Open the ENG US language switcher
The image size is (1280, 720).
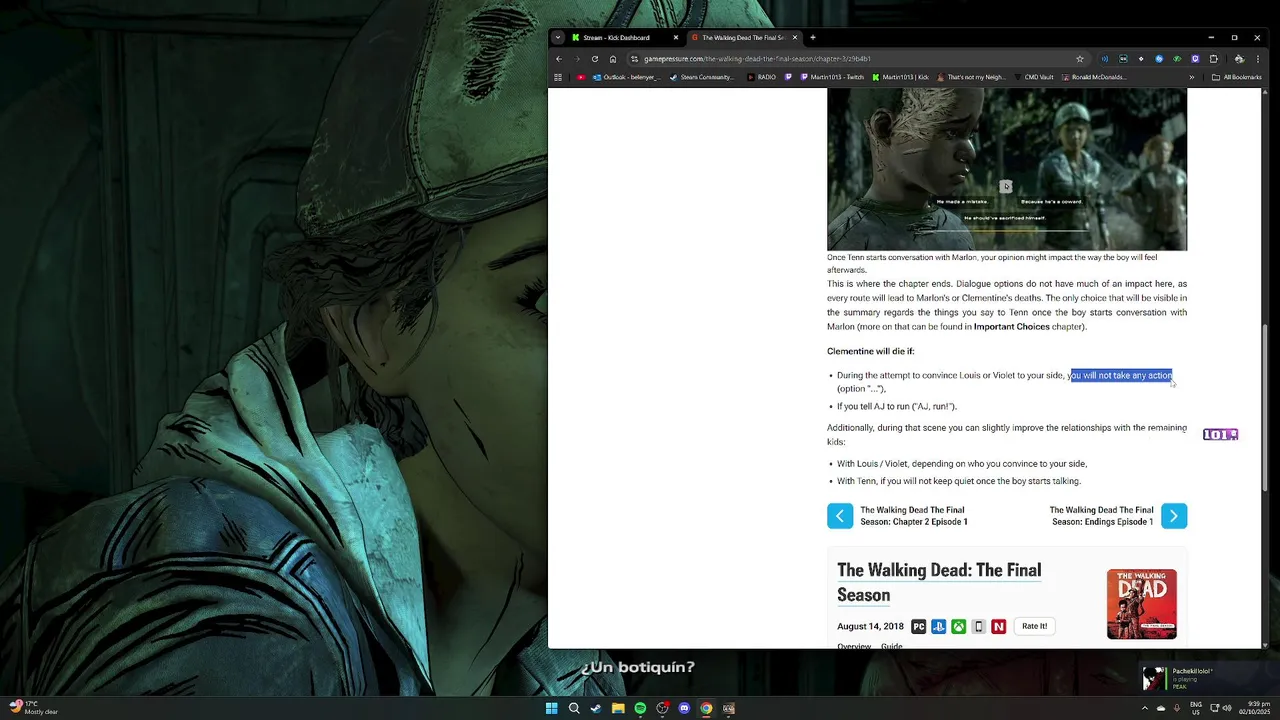[1195, 708]
